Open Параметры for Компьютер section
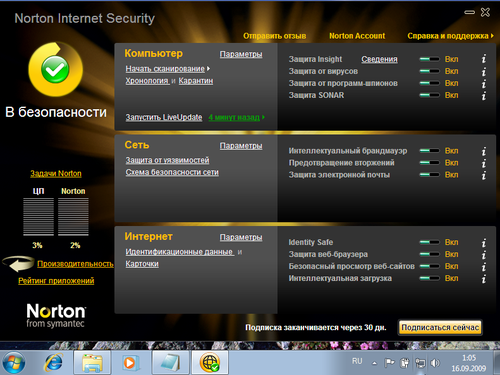Image resolution: width=500 pixels, height=375 pixels. tap(241, 54)
